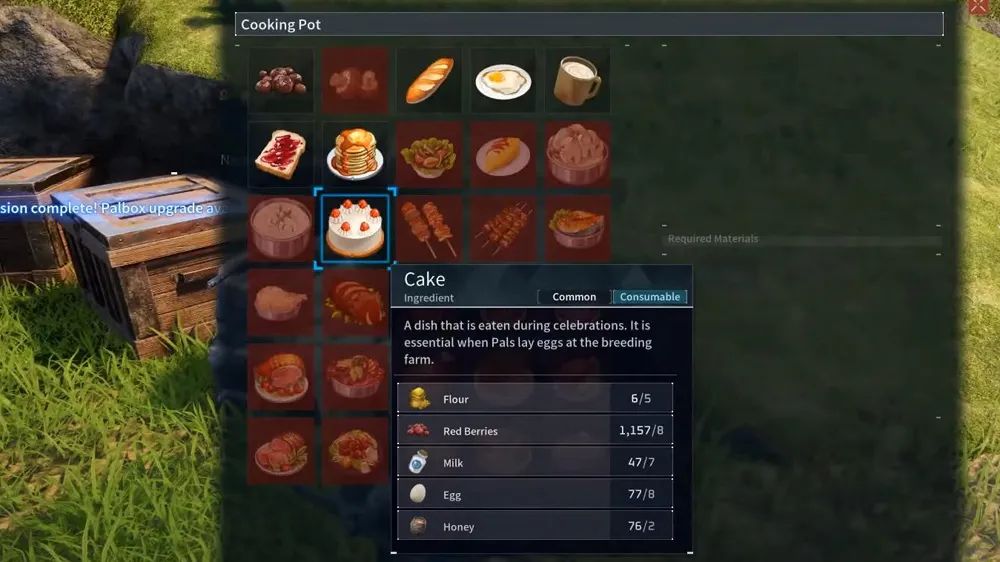This screenshot has width=1000, height=562.
Task: Select the strawberry cake recipe icon
Action: coord(355,228)
